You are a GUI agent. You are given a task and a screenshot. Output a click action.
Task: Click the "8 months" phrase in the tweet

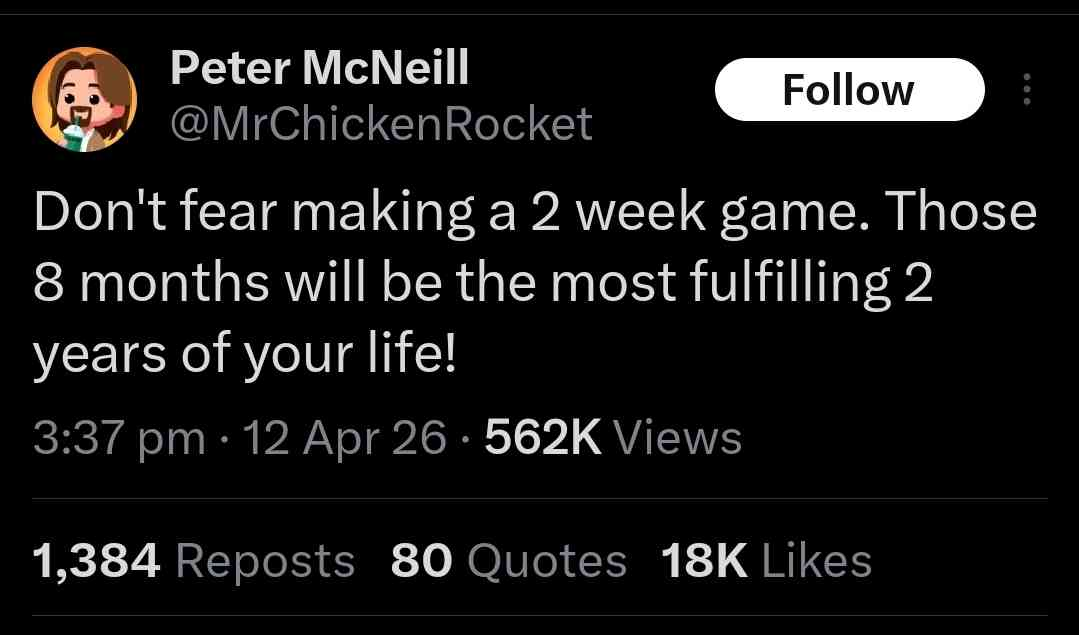pos(151,283)
